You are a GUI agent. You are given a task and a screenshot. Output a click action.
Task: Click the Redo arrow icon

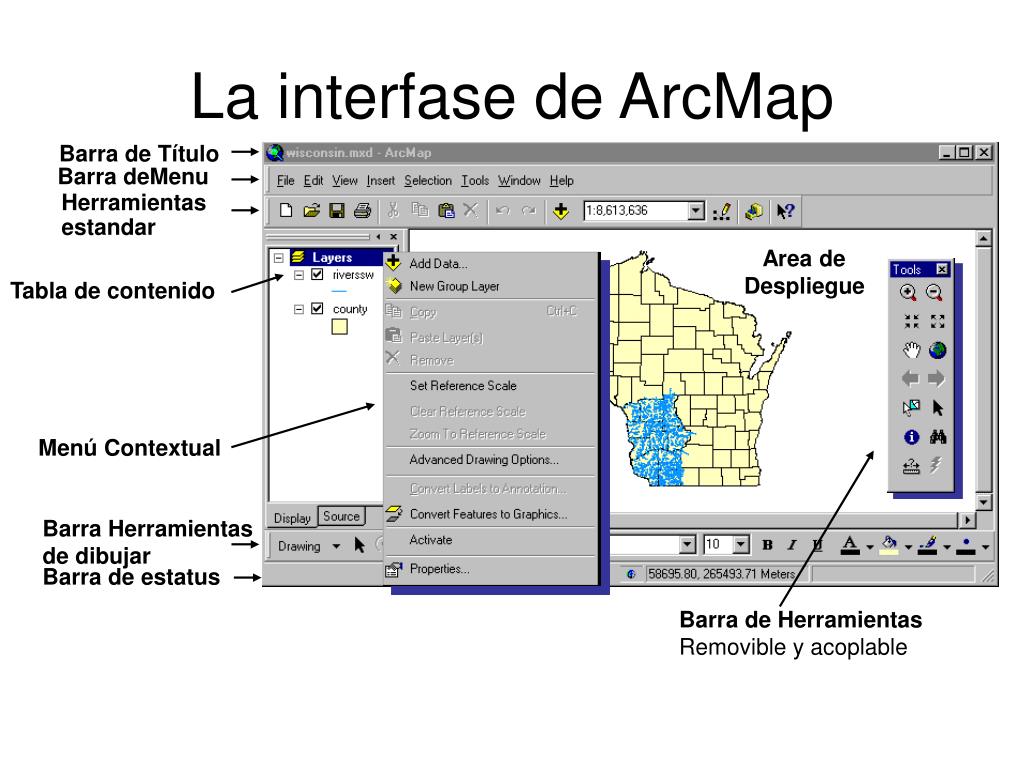point(528,210)
